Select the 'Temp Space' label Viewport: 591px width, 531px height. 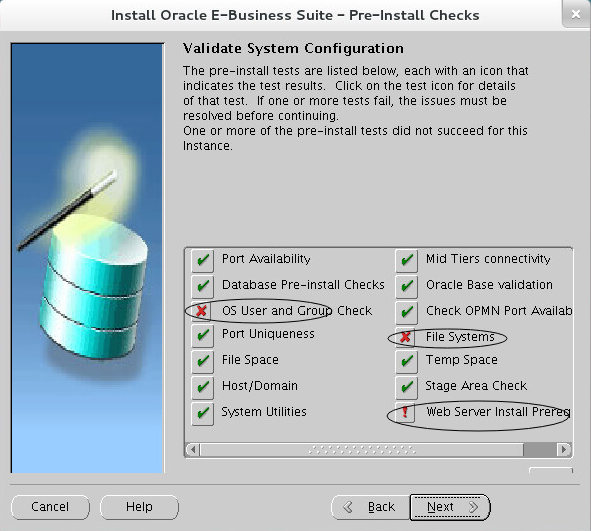(462, 360)
